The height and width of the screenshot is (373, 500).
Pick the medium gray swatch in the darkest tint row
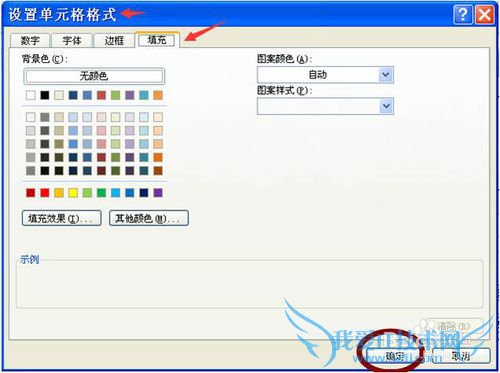tap(31, 171)
